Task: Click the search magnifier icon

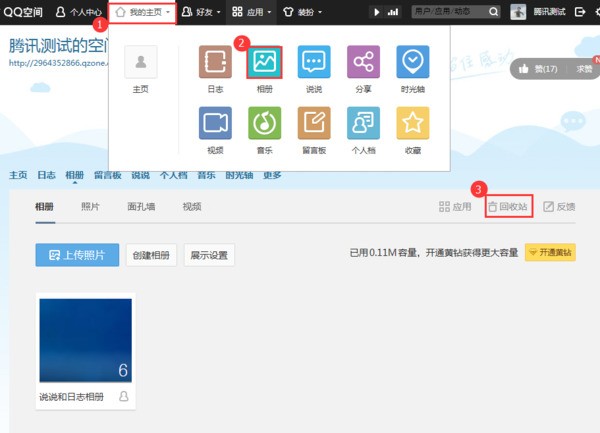Action: (x=494, y=12)
